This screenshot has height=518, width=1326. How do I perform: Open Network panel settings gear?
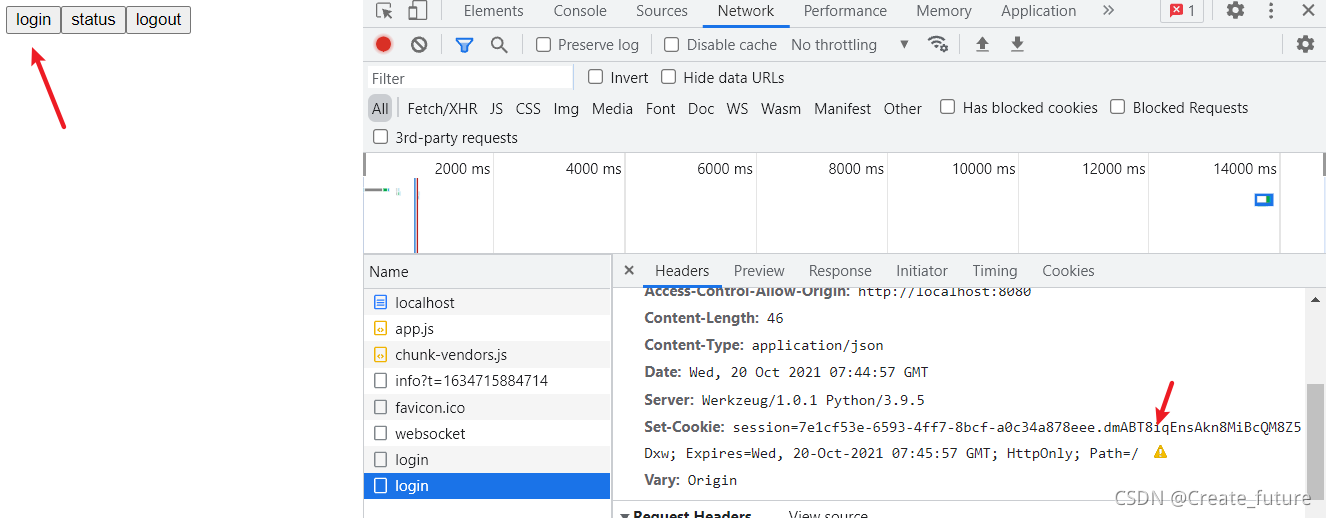pyautogui.click(x=1305, y=44)
